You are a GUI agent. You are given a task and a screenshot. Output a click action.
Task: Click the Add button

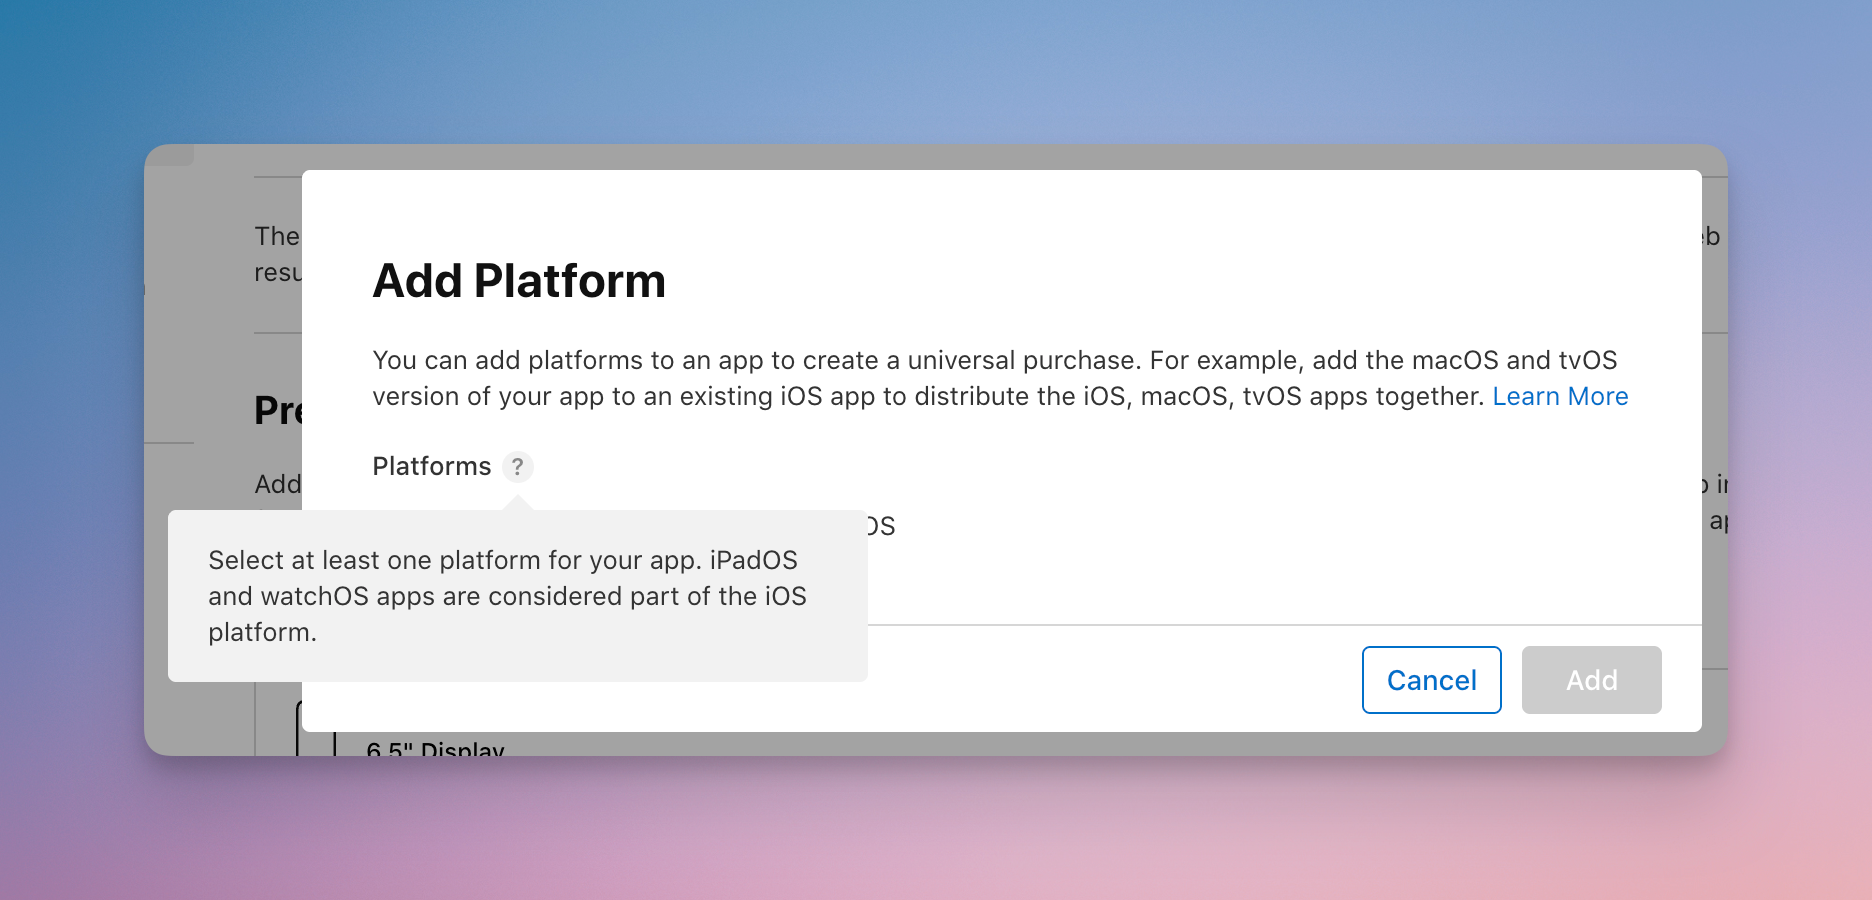(x=1591, y=680)
